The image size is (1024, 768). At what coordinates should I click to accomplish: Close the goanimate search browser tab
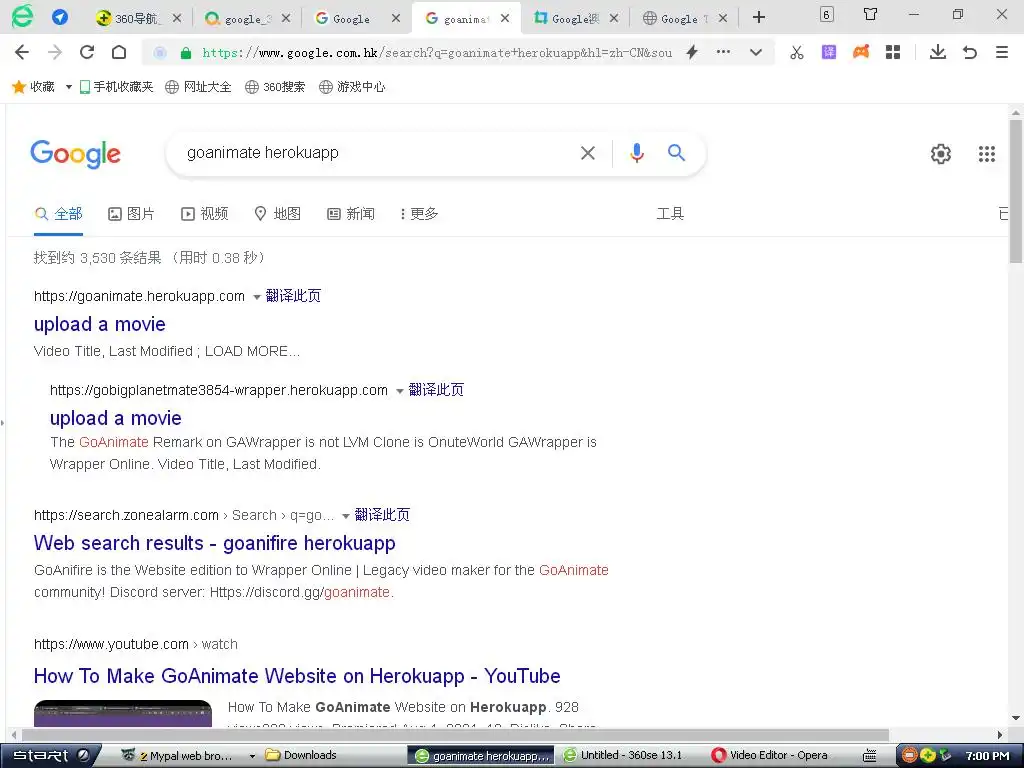click(x=505, y=19)
